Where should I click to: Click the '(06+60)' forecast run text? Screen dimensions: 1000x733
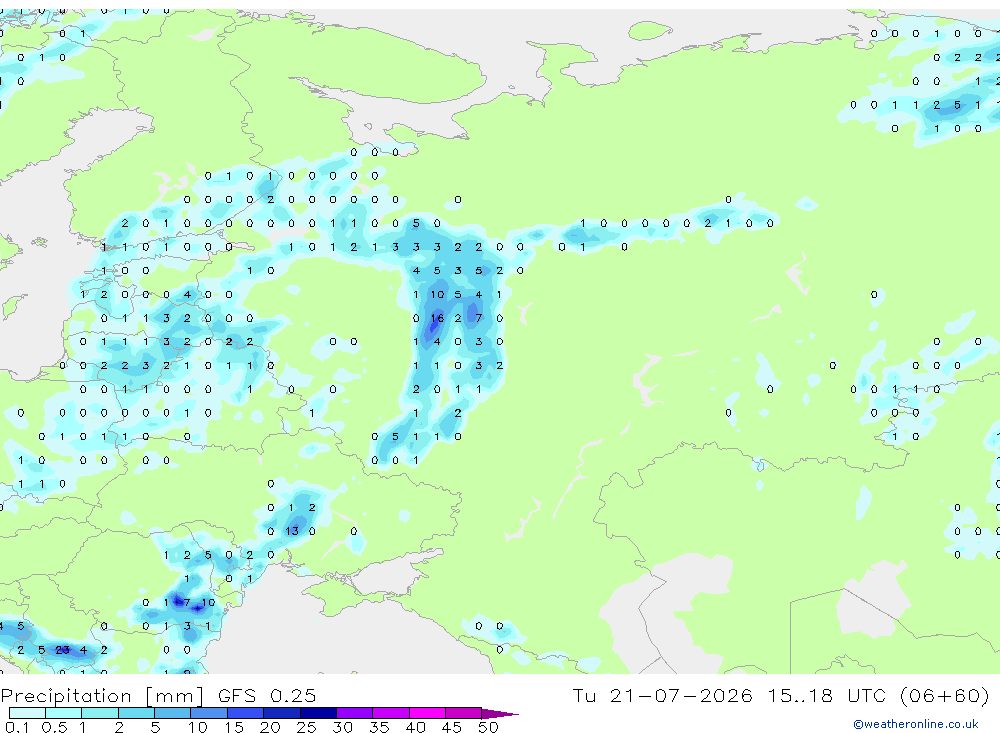click(x=945, y=695)
